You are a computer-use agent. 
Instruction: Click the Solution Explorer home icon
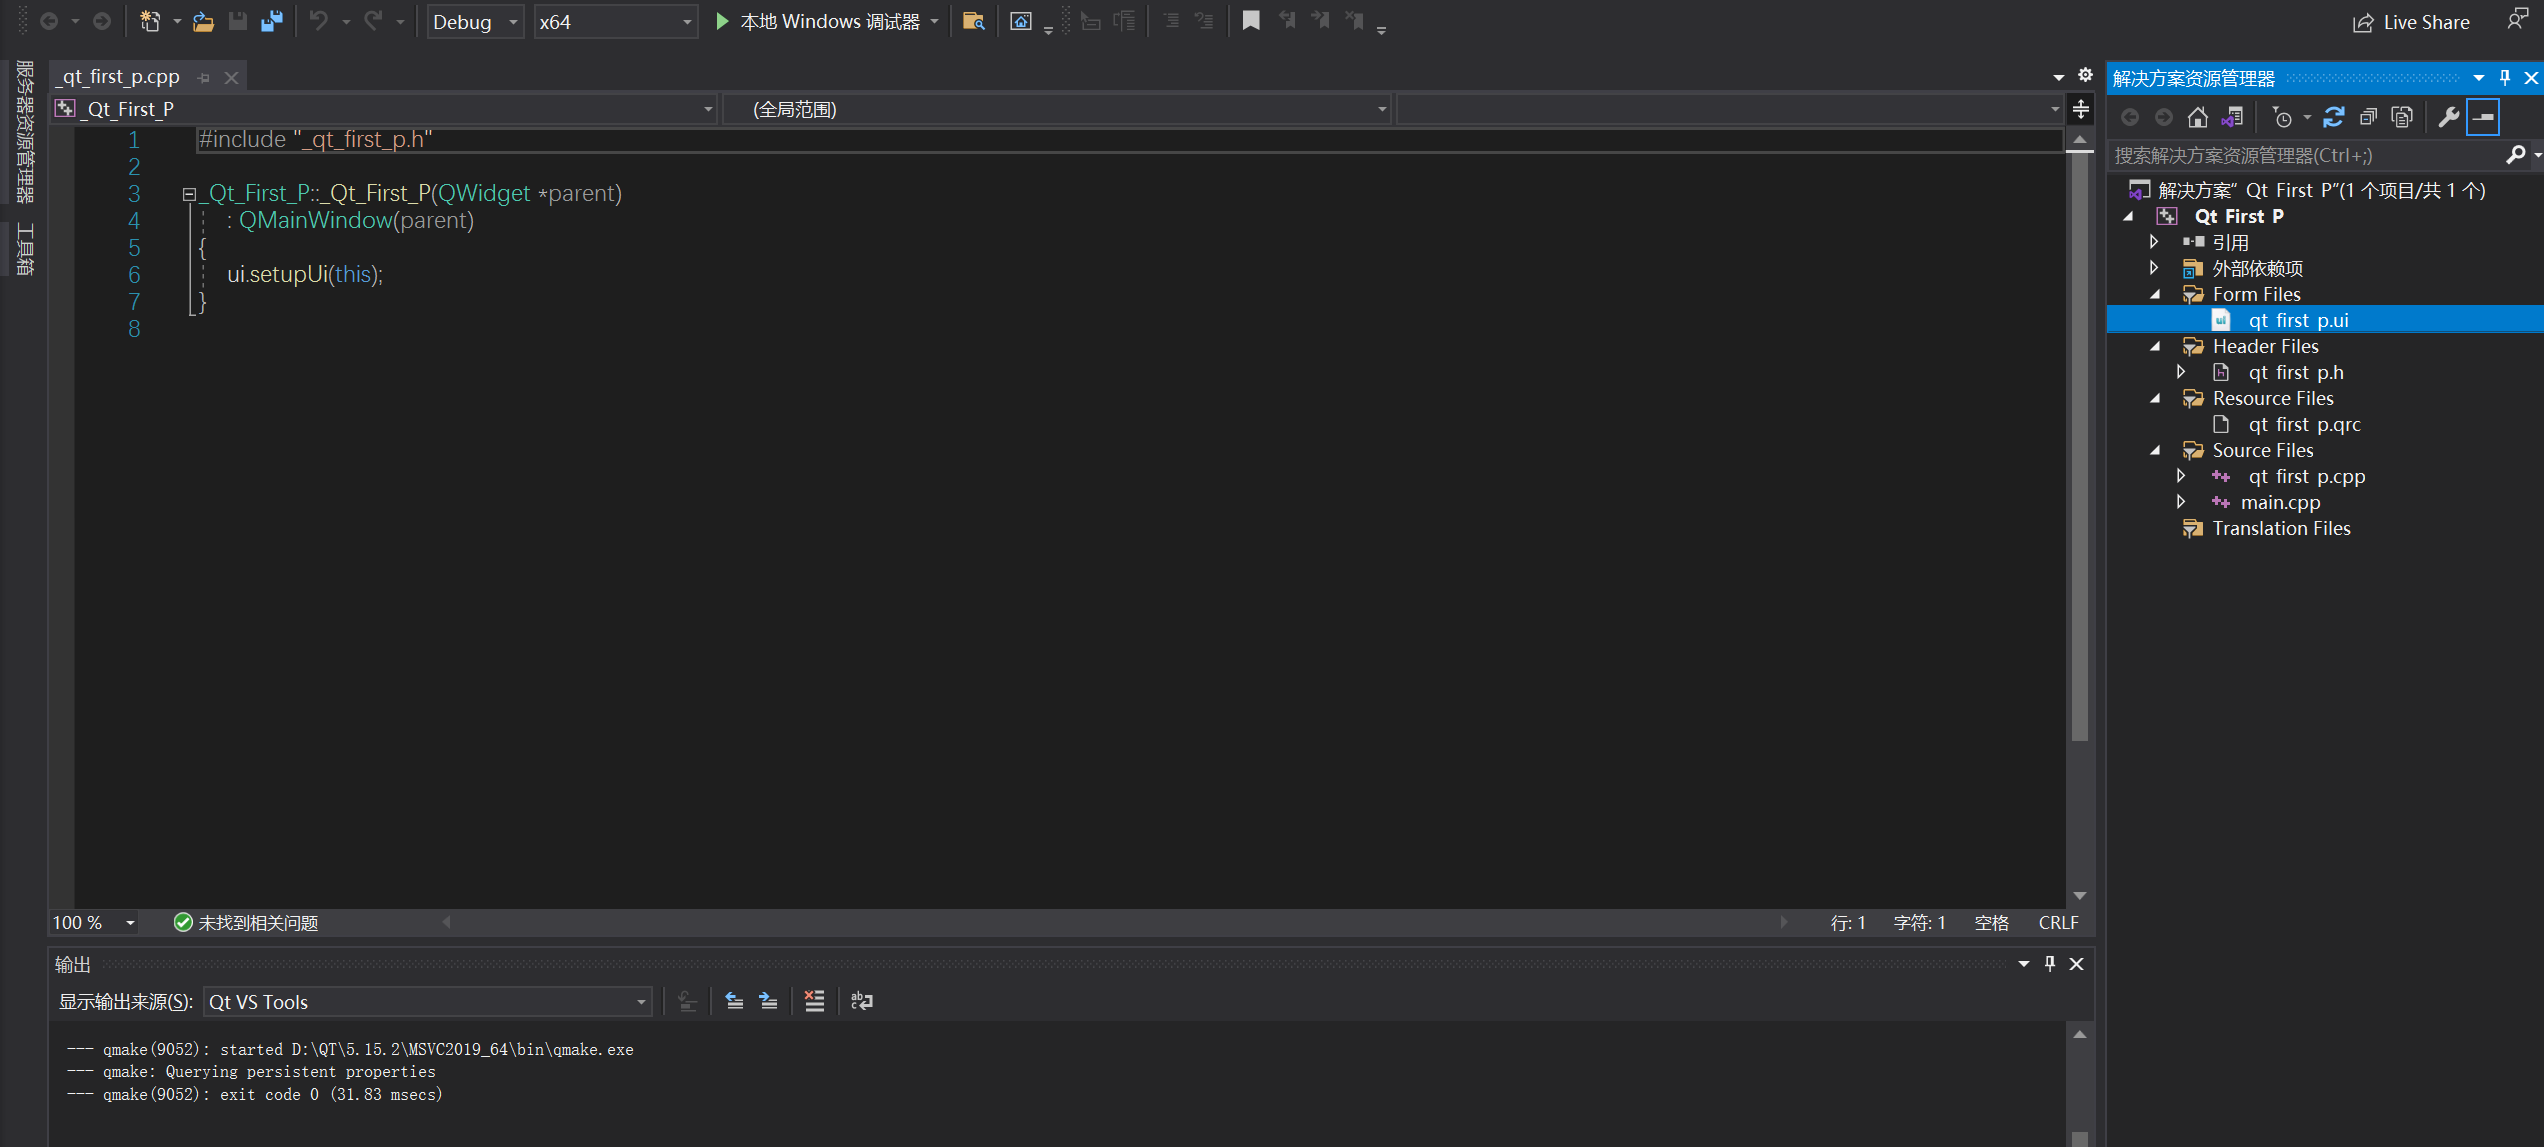[x=2197, y=118]
